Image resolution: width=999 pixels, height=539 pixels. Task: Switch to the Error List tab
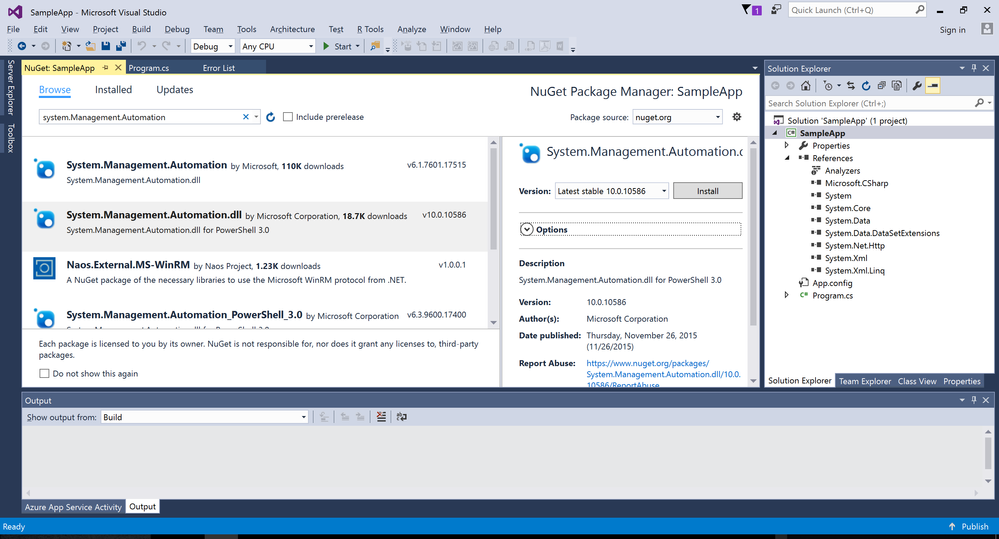(x=219, y=68)
